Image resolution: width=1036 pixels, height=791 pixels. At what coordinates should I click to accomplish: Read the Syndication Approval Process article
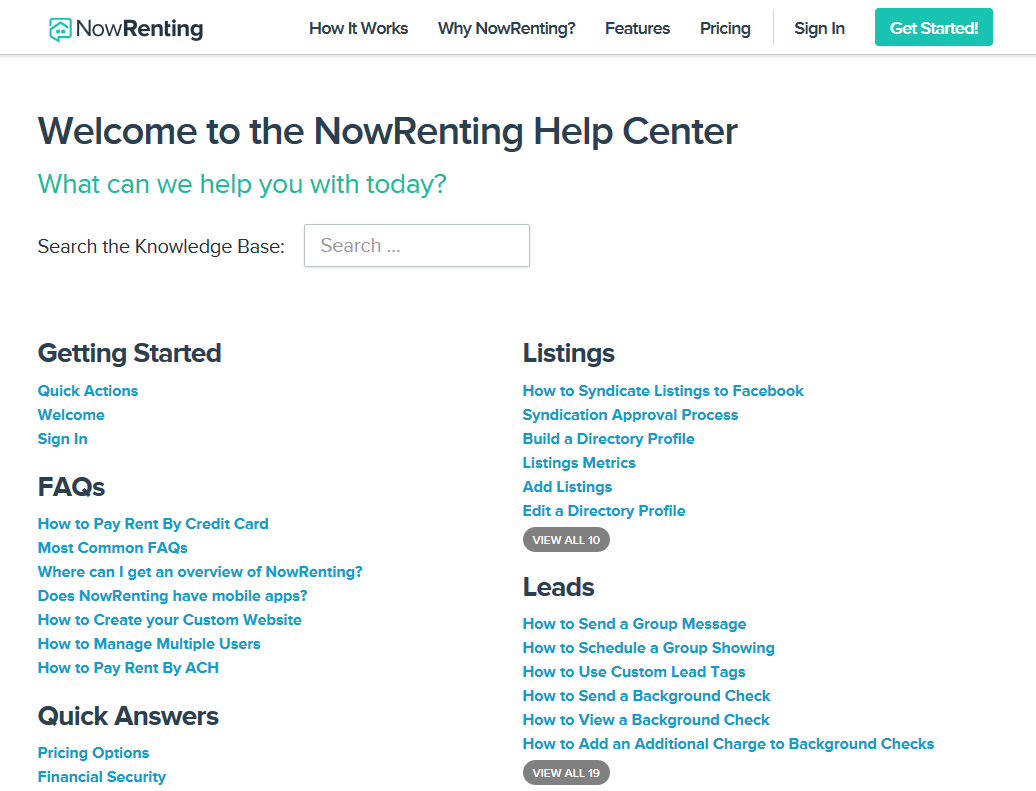(x=630, y=414)
